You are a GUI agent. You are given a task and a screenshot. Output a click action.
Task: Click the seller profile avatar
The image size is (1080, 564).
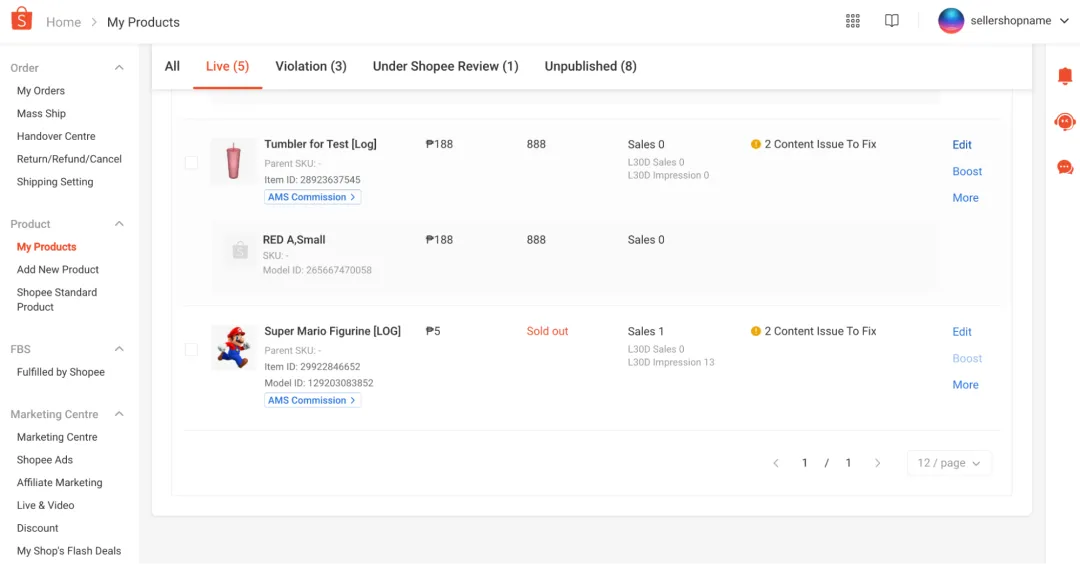click(x=951, y=21)
